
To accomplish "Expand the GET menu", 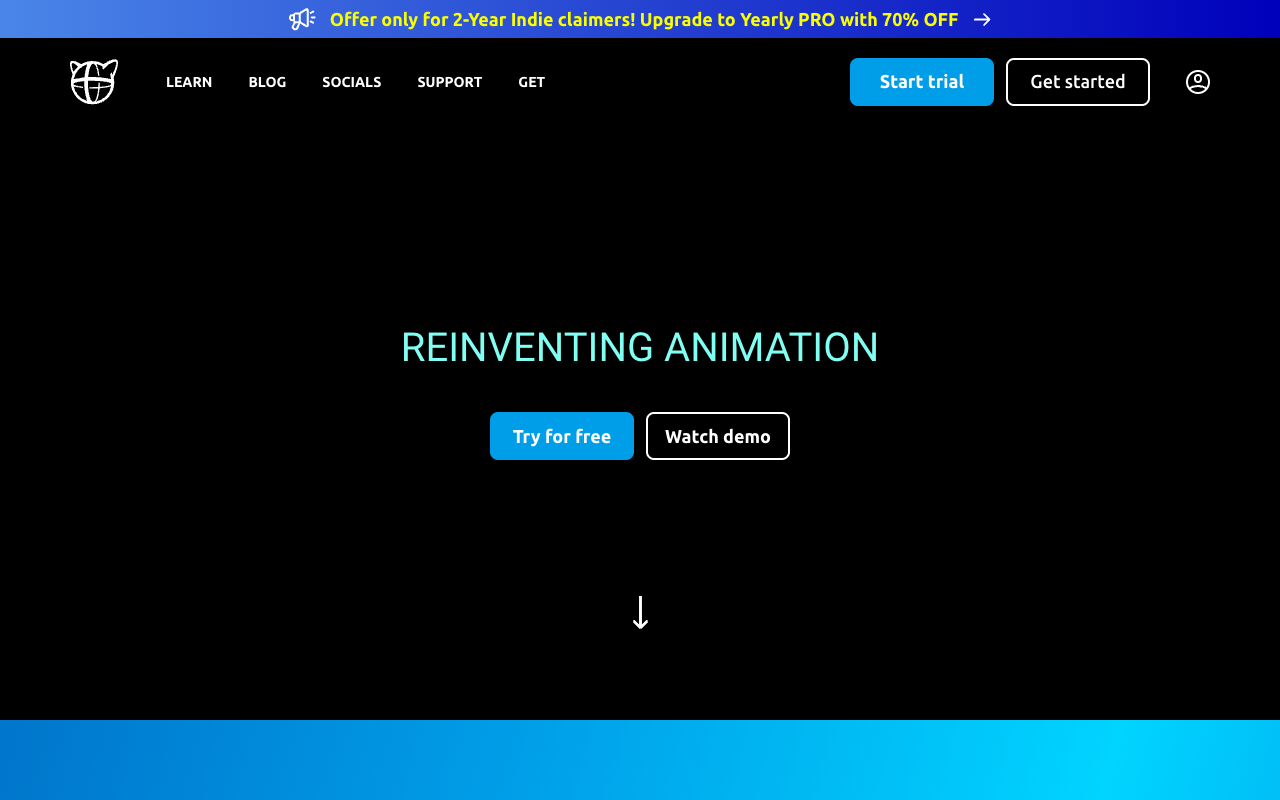I will [x=532, y=82].
